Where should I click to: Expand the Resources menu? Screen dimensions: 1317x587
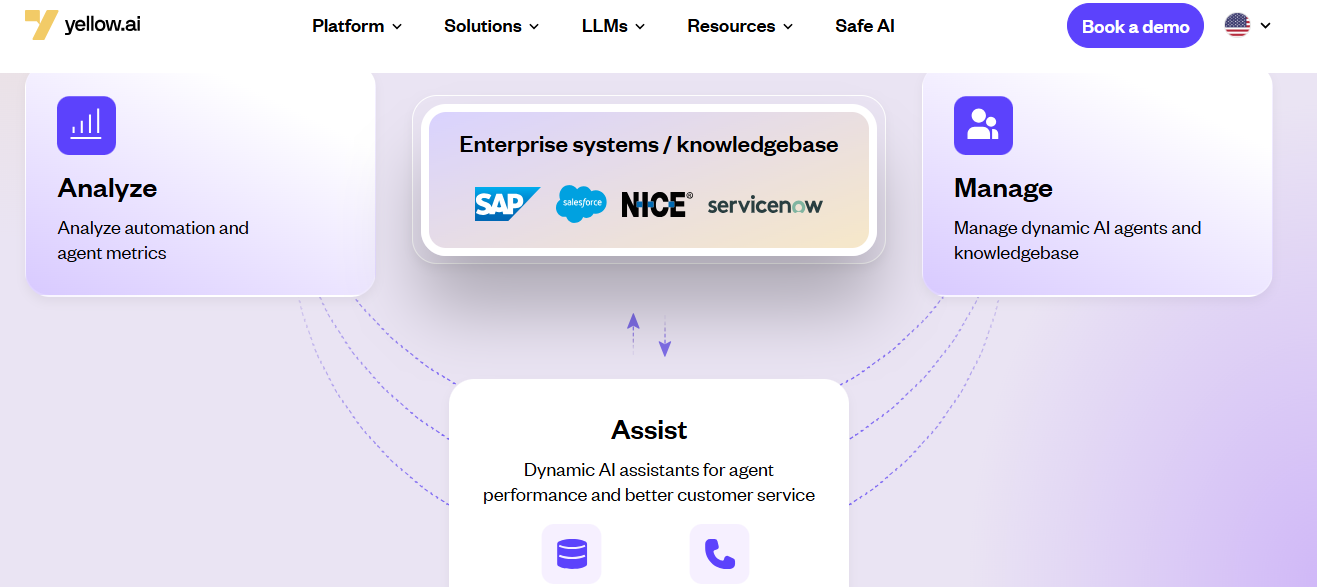coord(740,26)
